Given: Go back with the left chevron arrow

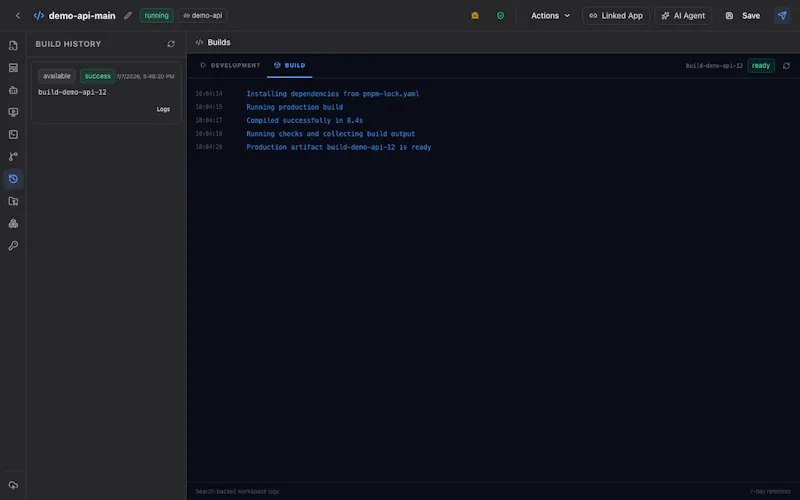Looking at the screenshot, I should coord(18,16).
